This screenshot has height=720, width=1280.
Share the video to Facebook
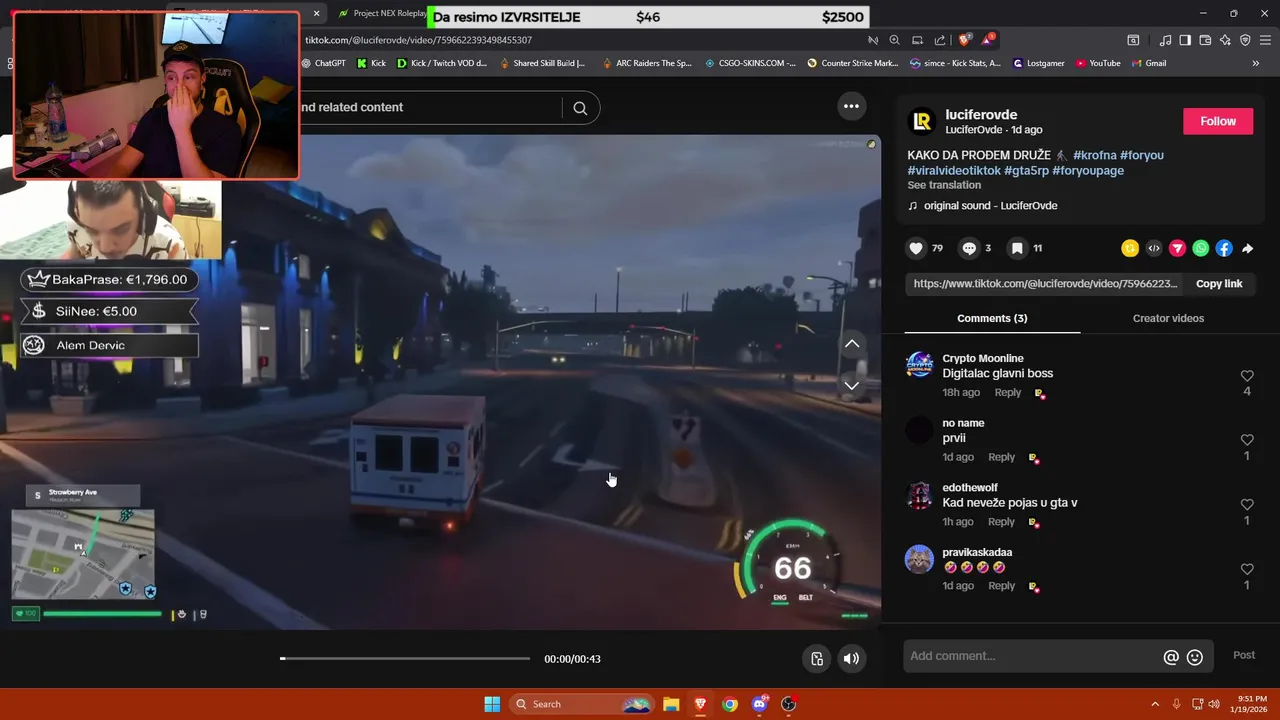[x=1224, y=248]
